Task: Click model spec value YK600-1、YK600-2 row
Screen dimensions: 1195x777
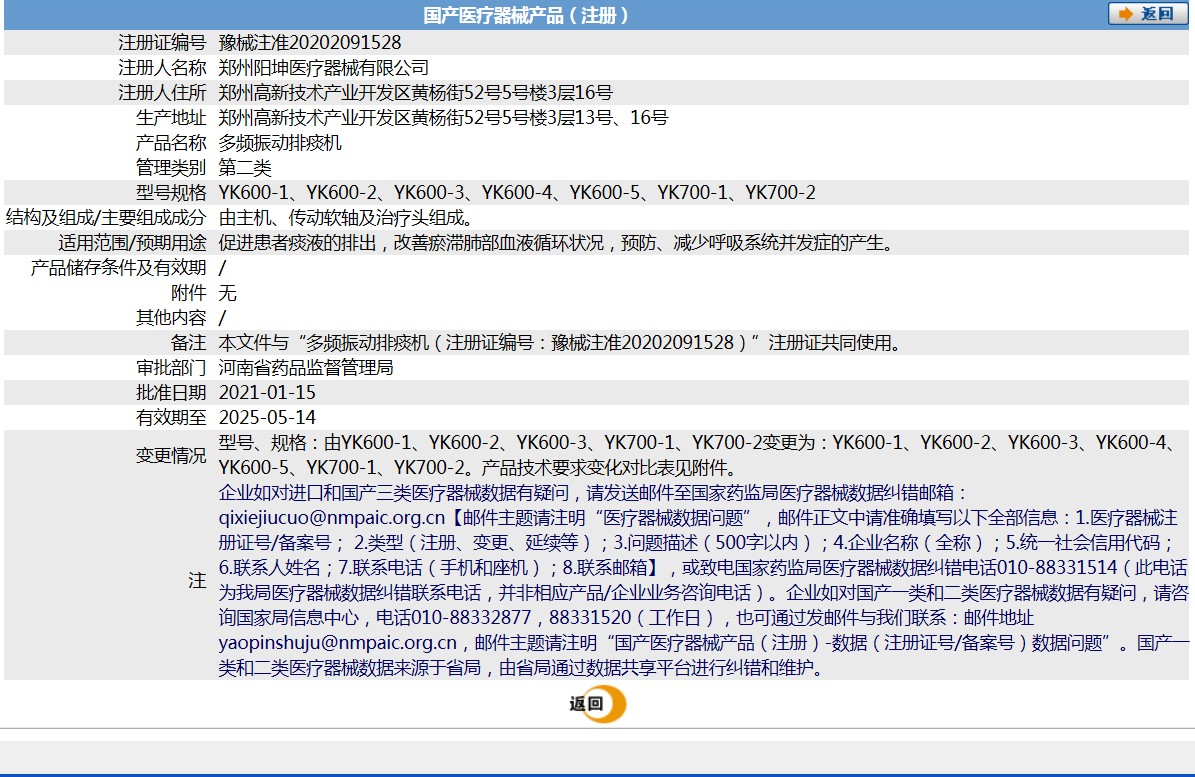Action: point(517,193)
